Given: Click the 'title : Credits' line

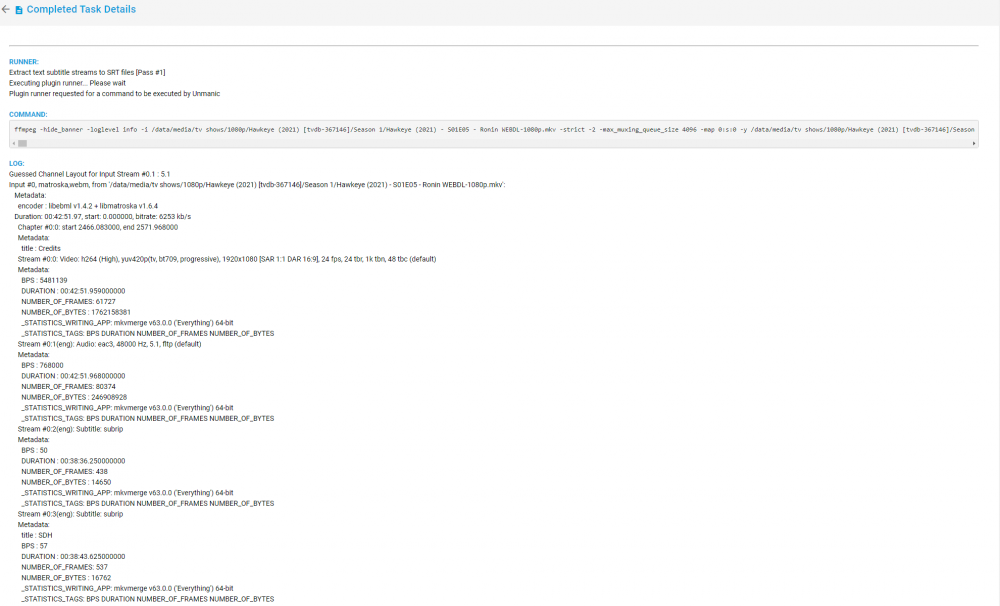Looking at the screenshot, I should [x=41, y=249].
